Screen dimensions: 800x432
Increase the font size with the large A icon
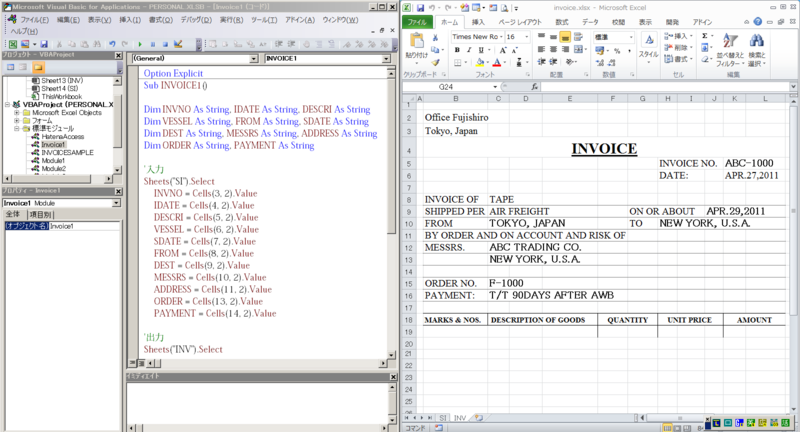click(503, 50)
